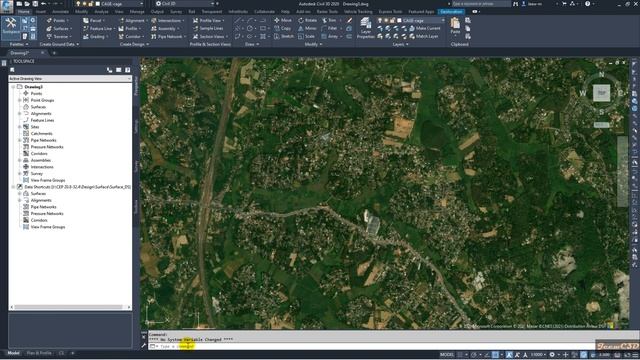This screenshot has height=360, width=640.
Task: Expand Create Design panel dropdown
Action: pos(134,44)
